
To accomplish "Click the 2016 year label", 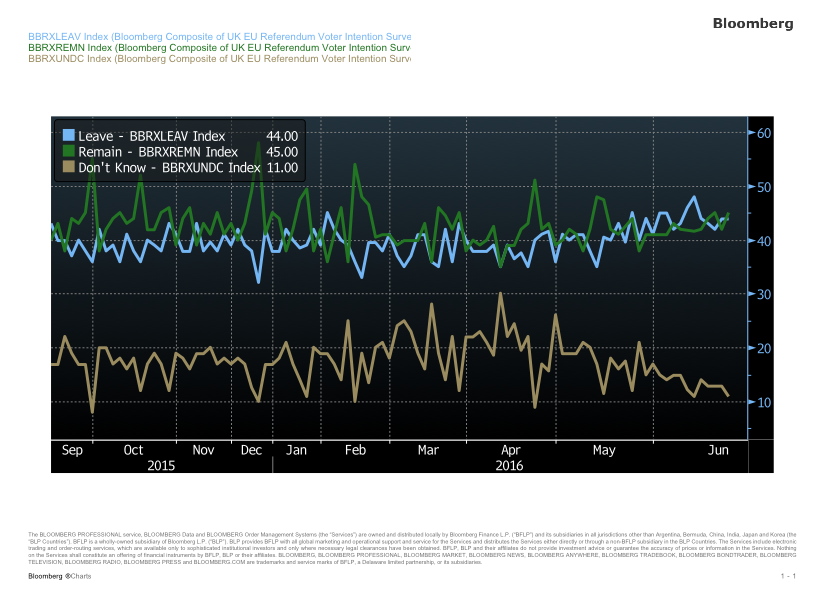I will tap(509, 466).
